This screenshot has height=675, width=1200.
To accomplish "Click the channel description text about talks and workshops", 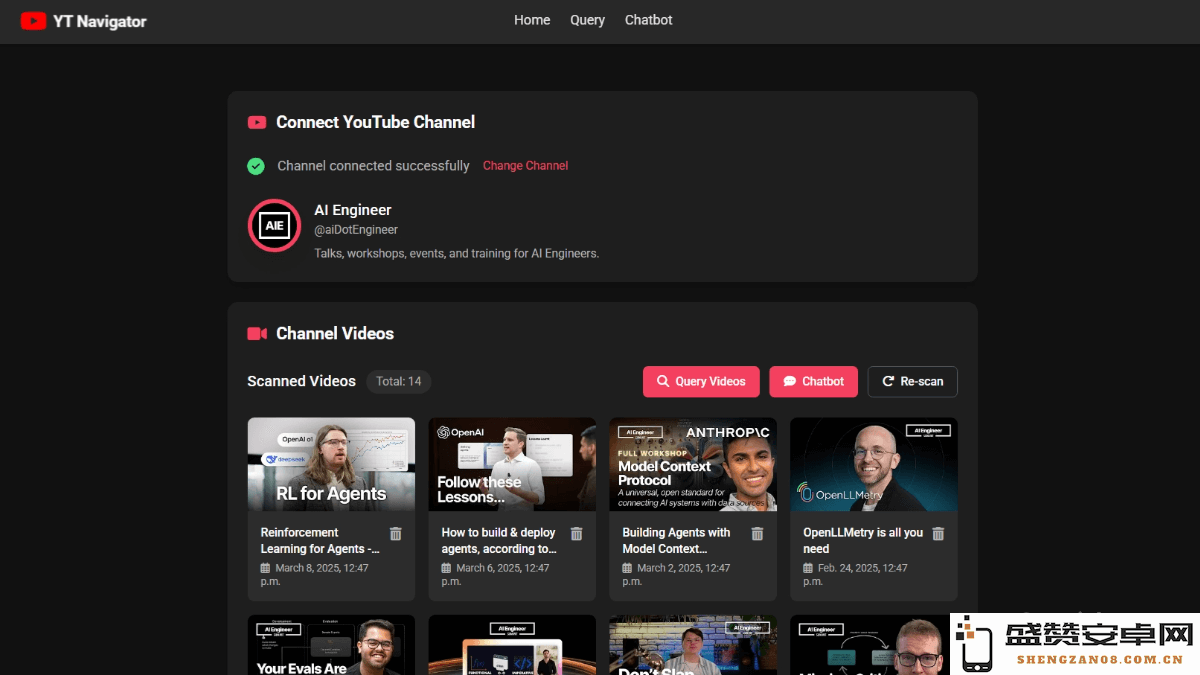I will pos(457,254).
